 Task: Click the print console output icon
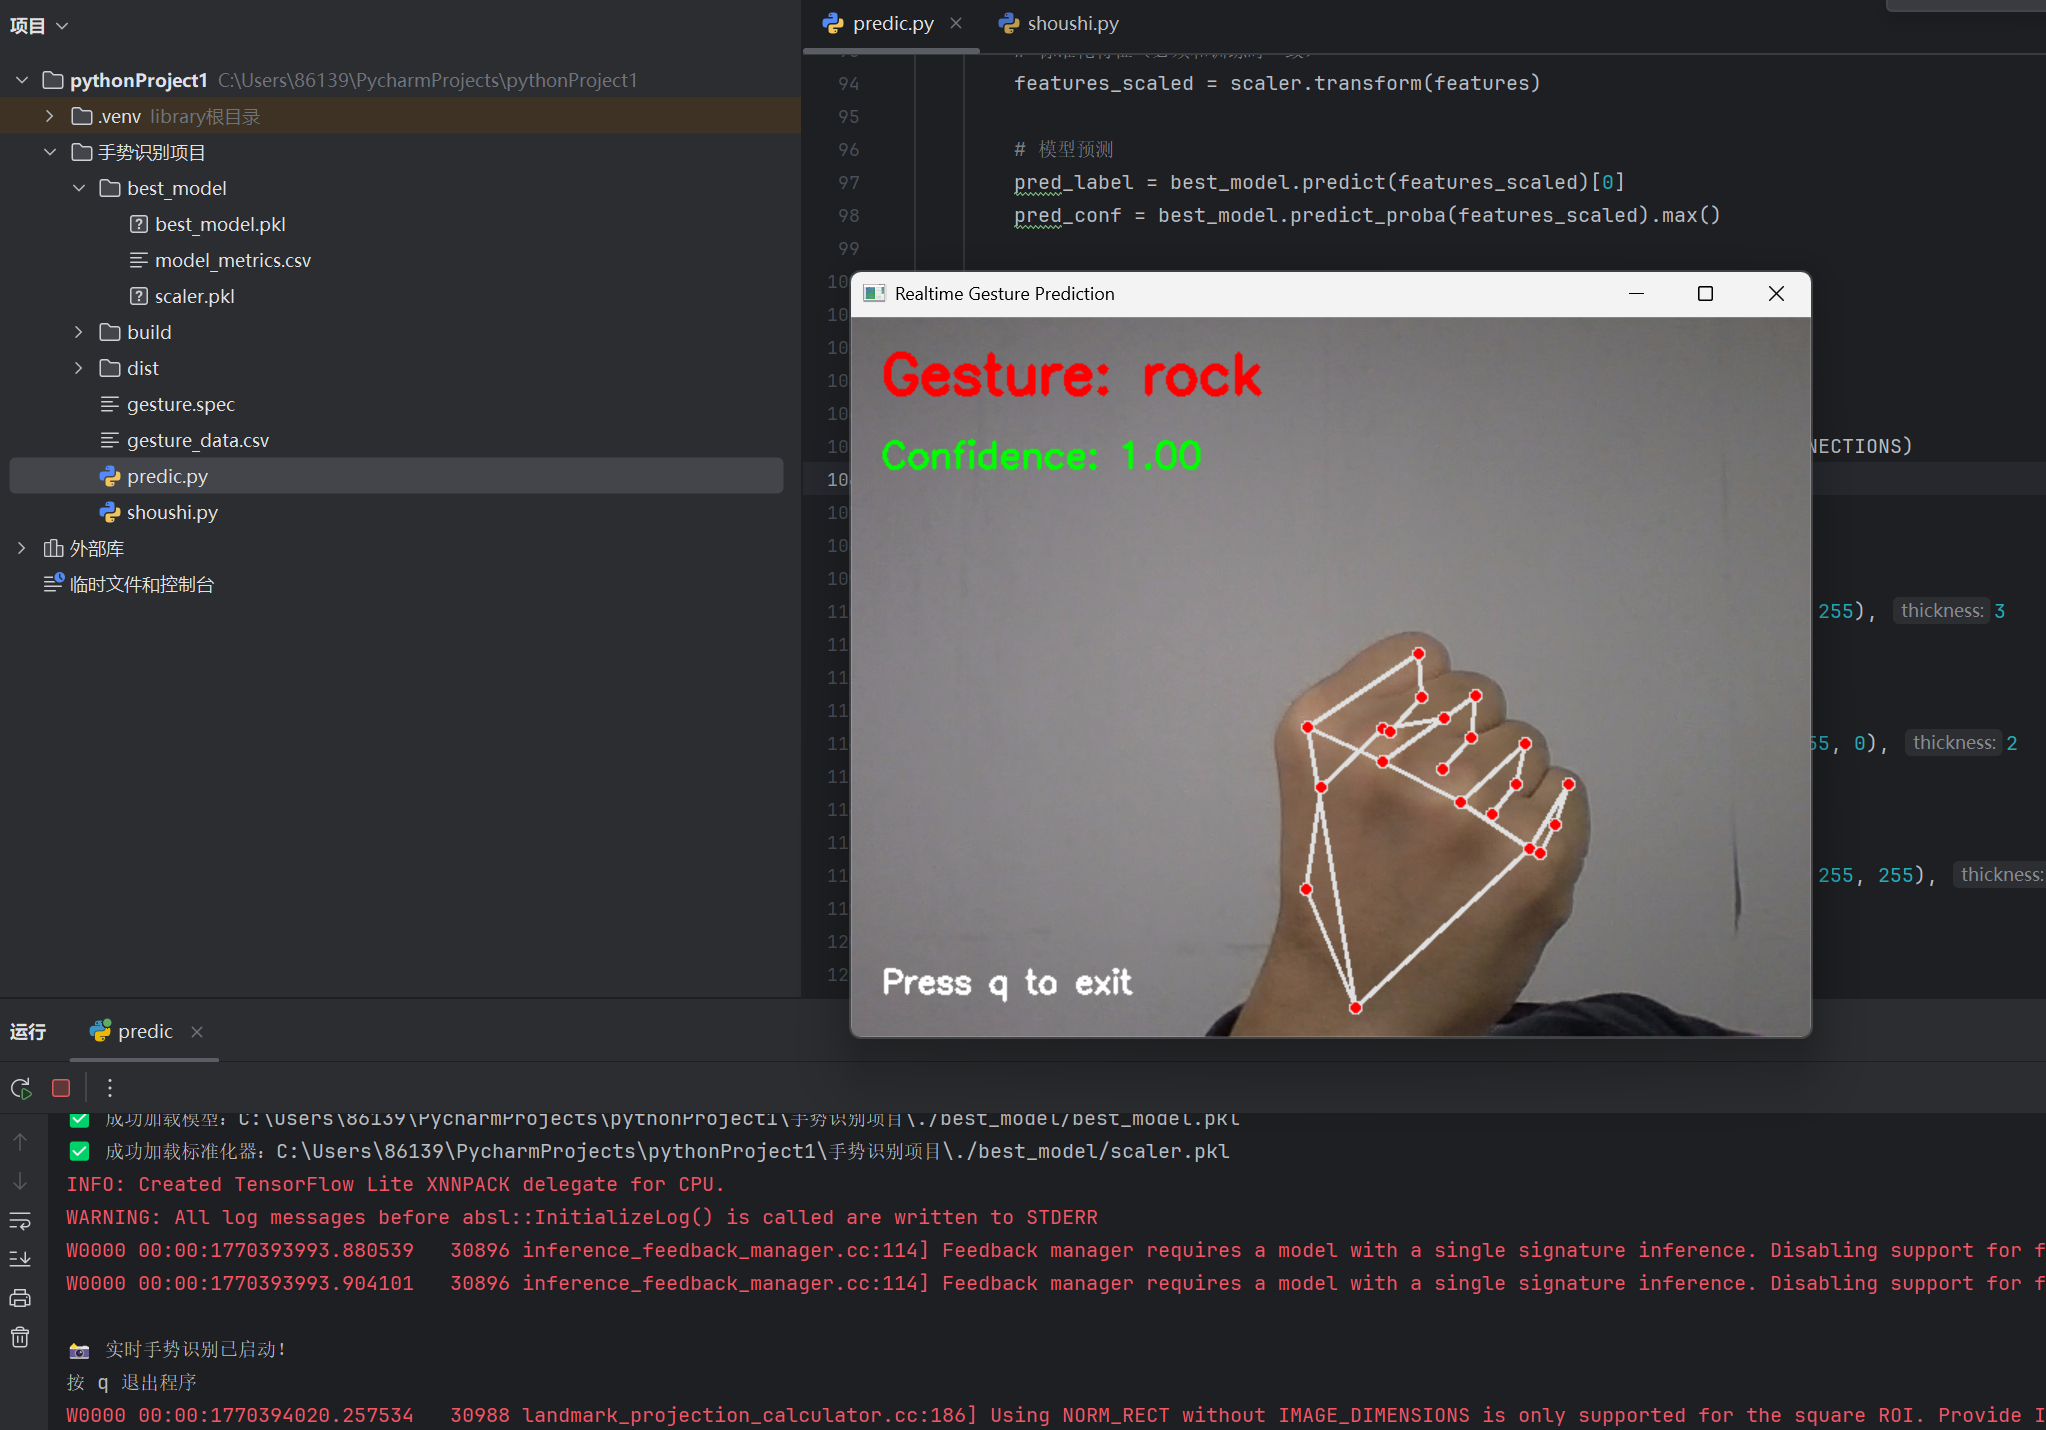pyautogui.click(x=20, y=1298)
